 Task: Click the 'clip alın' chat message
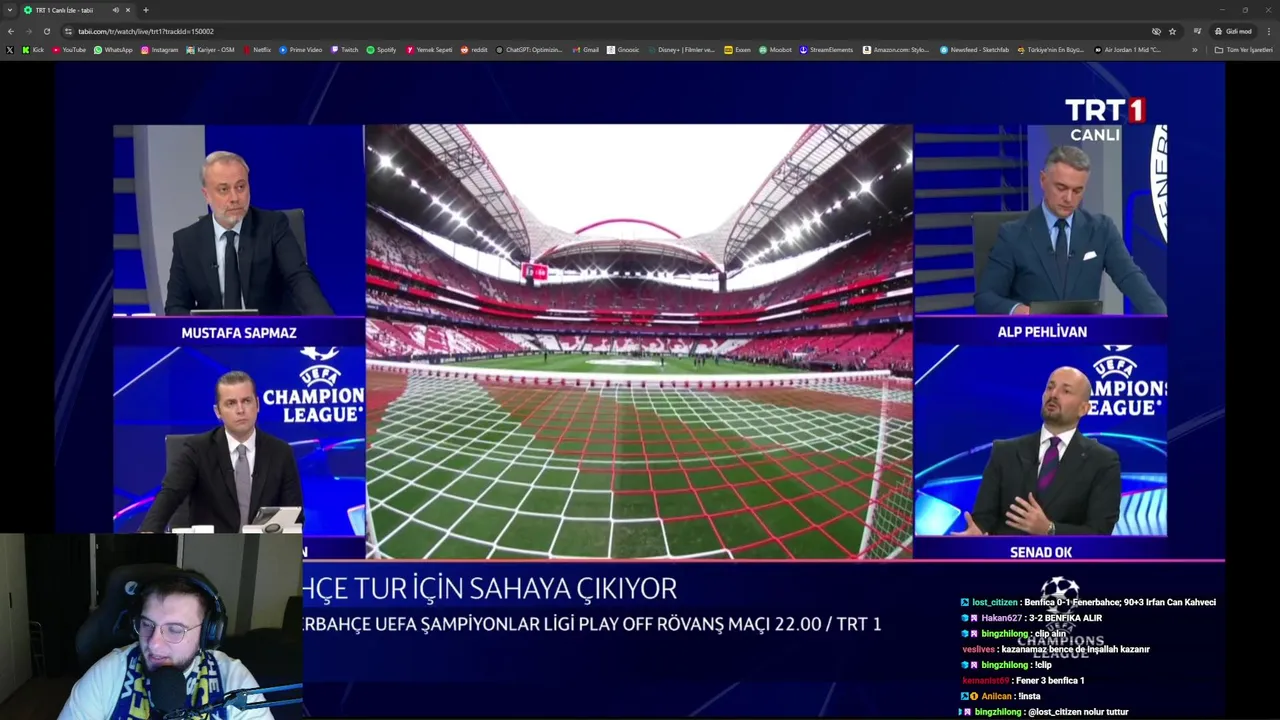(1051, 634)
